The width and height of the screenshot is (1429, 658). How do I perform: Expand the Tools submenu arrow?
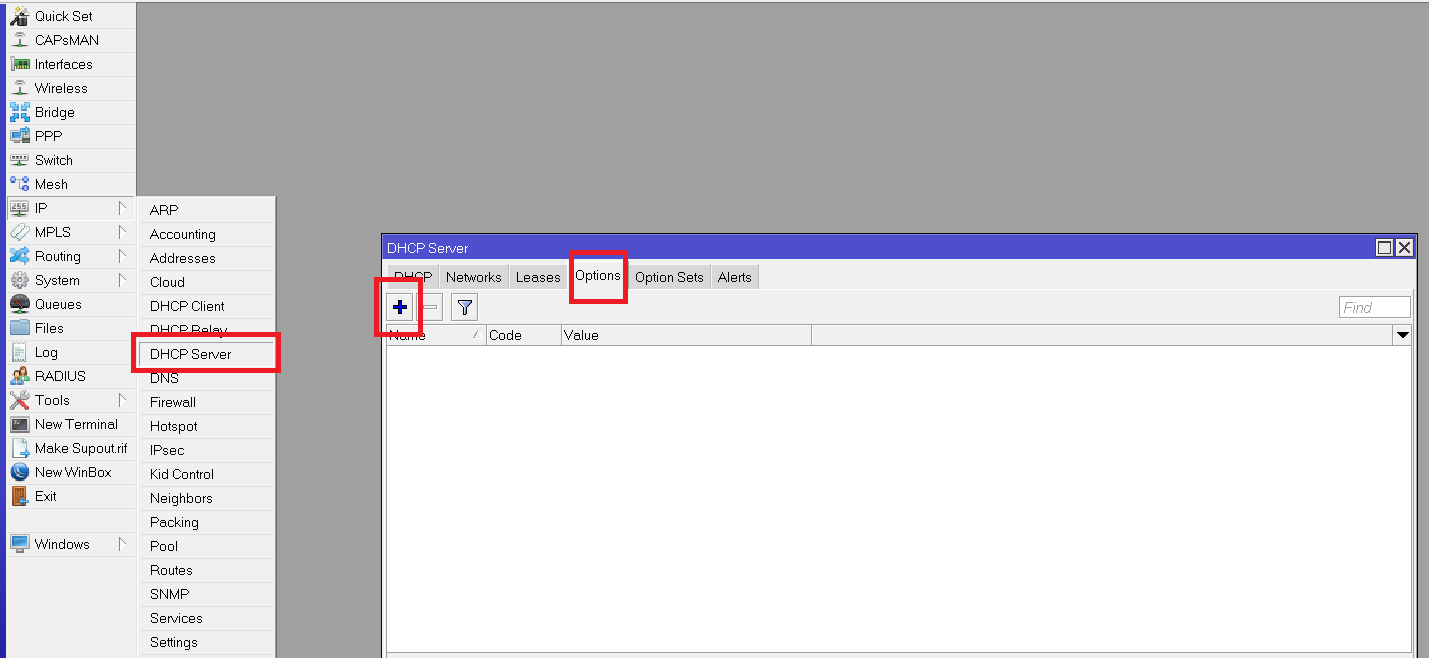(x=122, y=400)
